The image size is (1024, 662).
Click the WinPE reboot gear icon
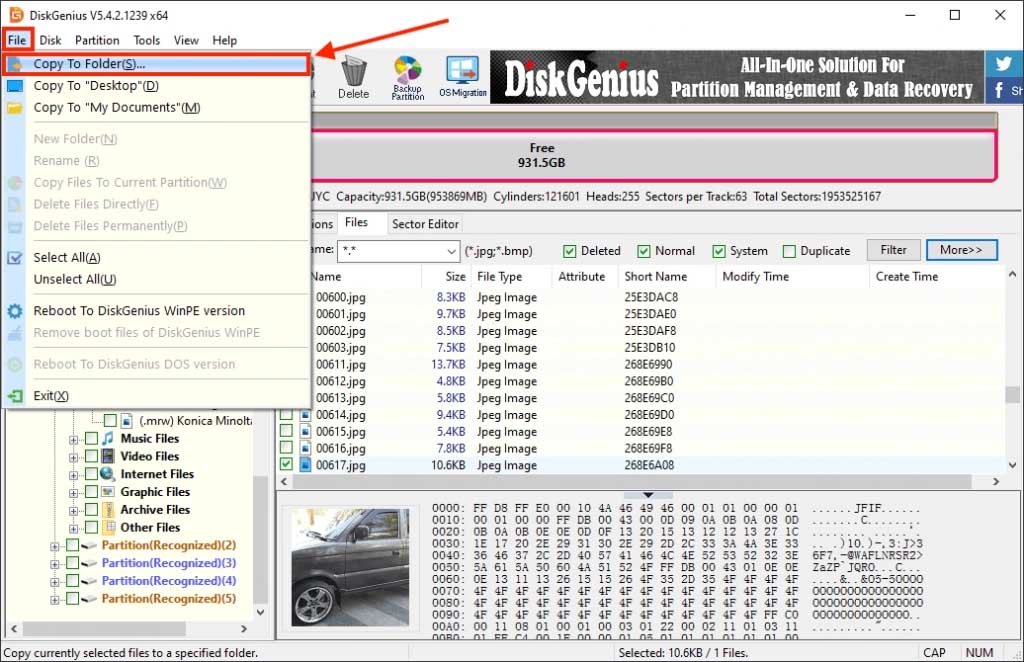tap(14, 311)
